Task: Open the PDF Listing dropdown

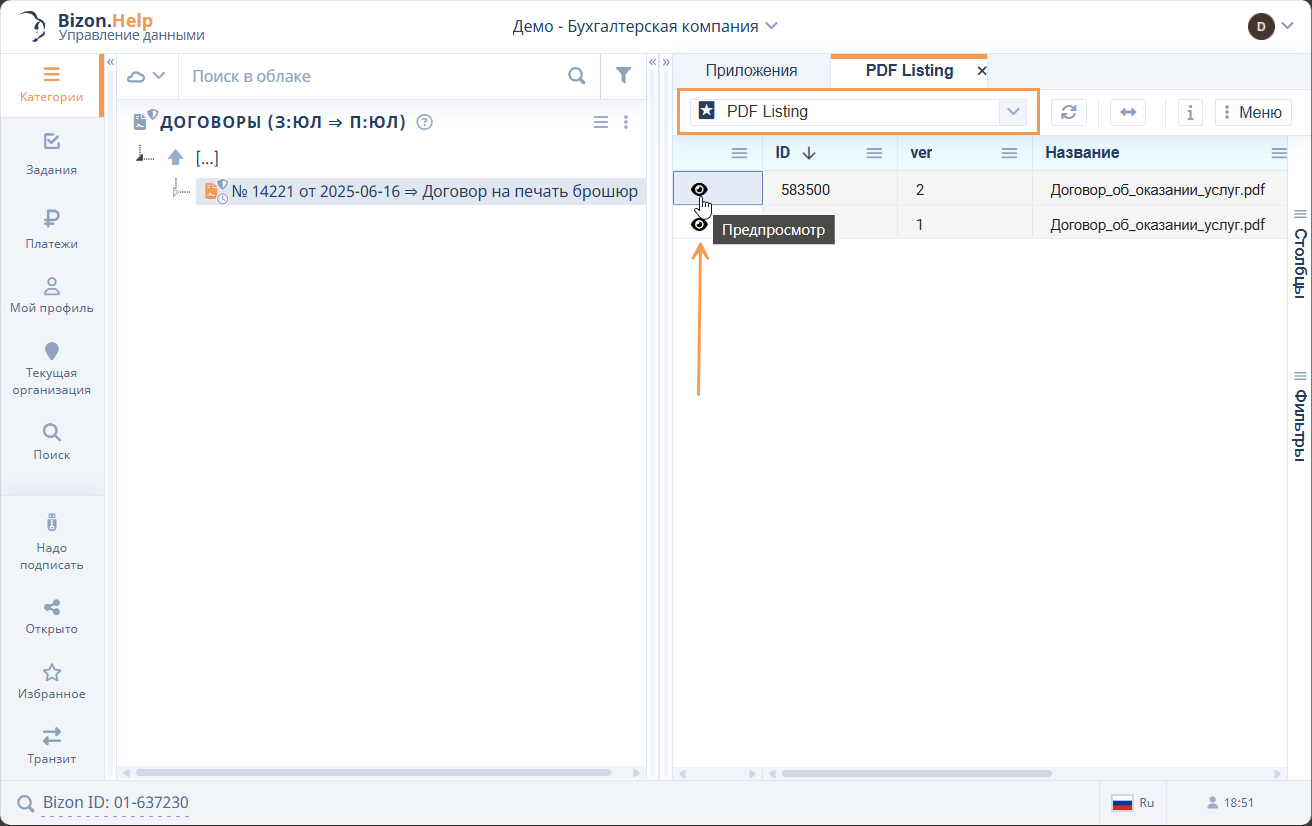Action: (1013, 112)
